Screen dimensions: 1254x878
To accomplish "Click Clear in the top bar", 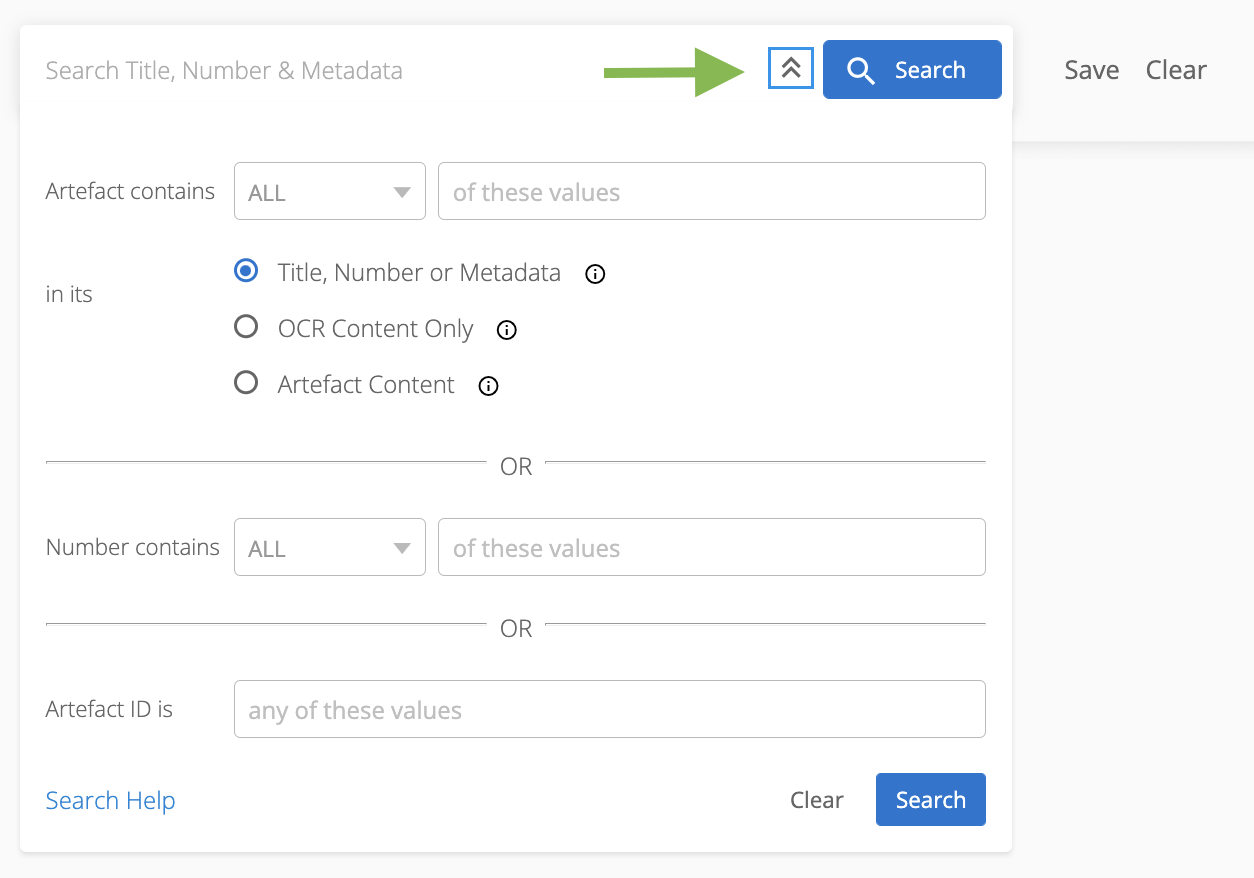I will pos(1176,70).
